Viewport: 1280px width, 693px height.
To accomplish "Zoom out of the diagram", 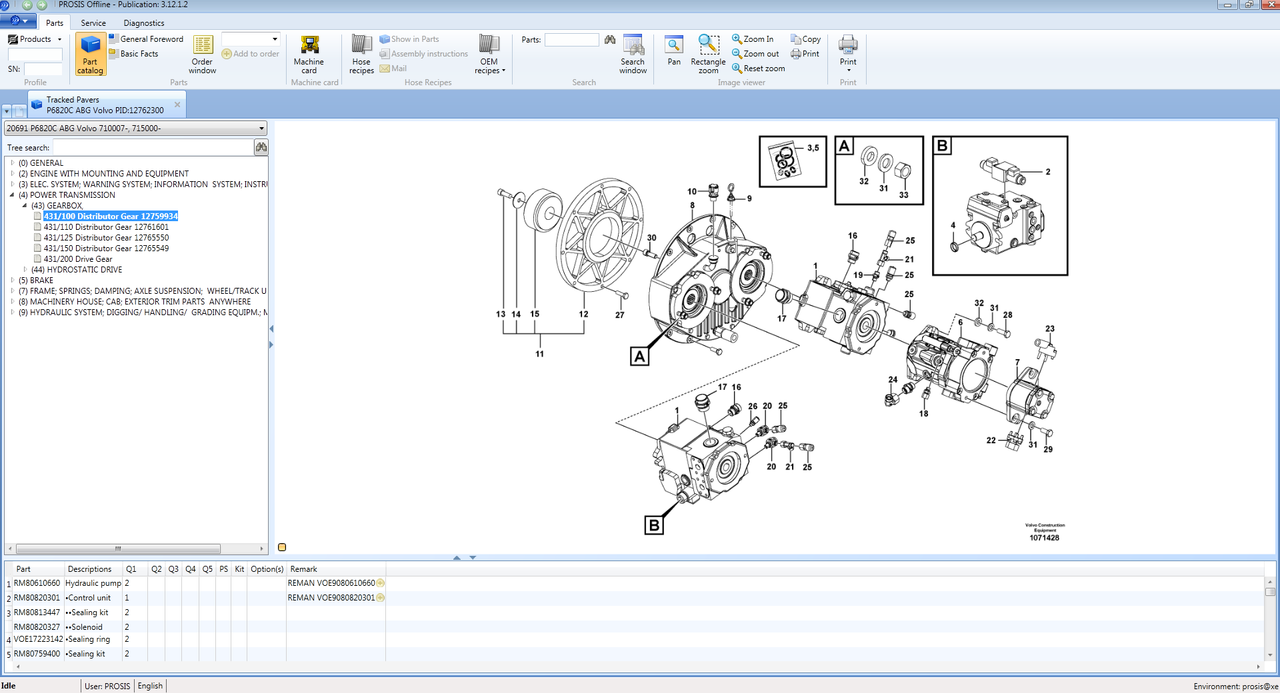I will click(755, 54).
